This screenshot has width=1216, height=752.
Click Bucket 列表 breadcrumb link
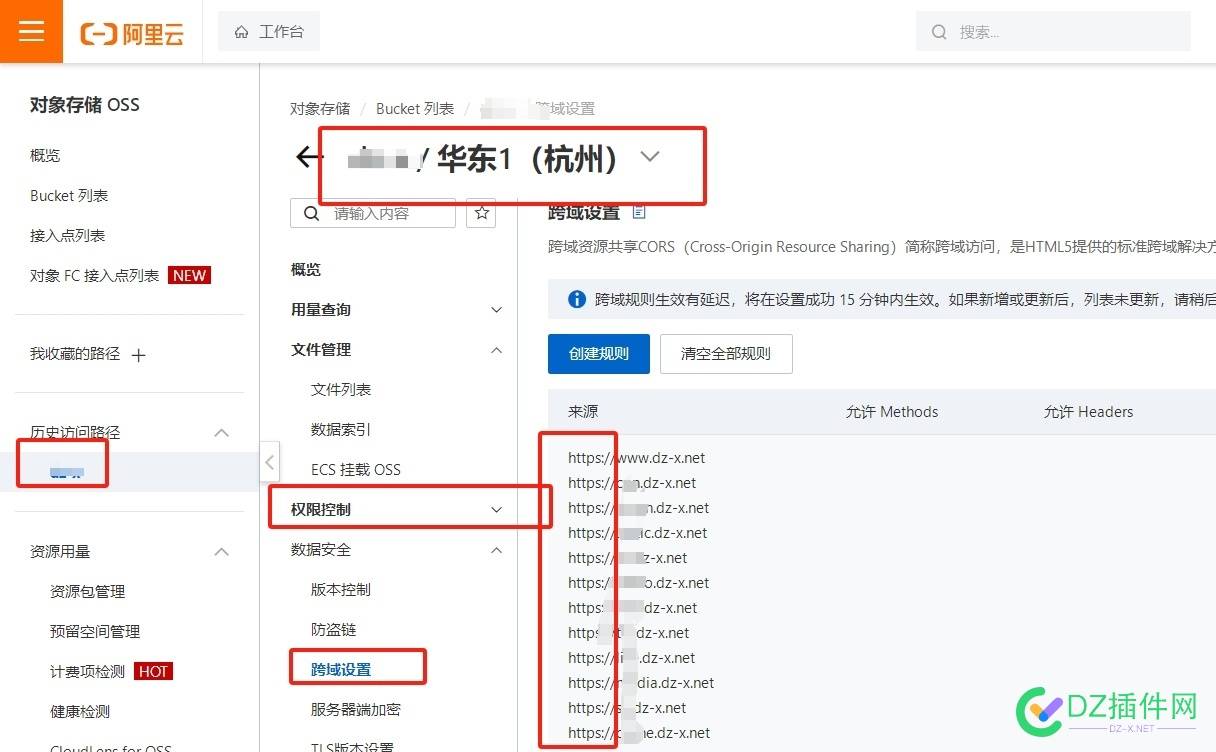[x=415, y=108]
